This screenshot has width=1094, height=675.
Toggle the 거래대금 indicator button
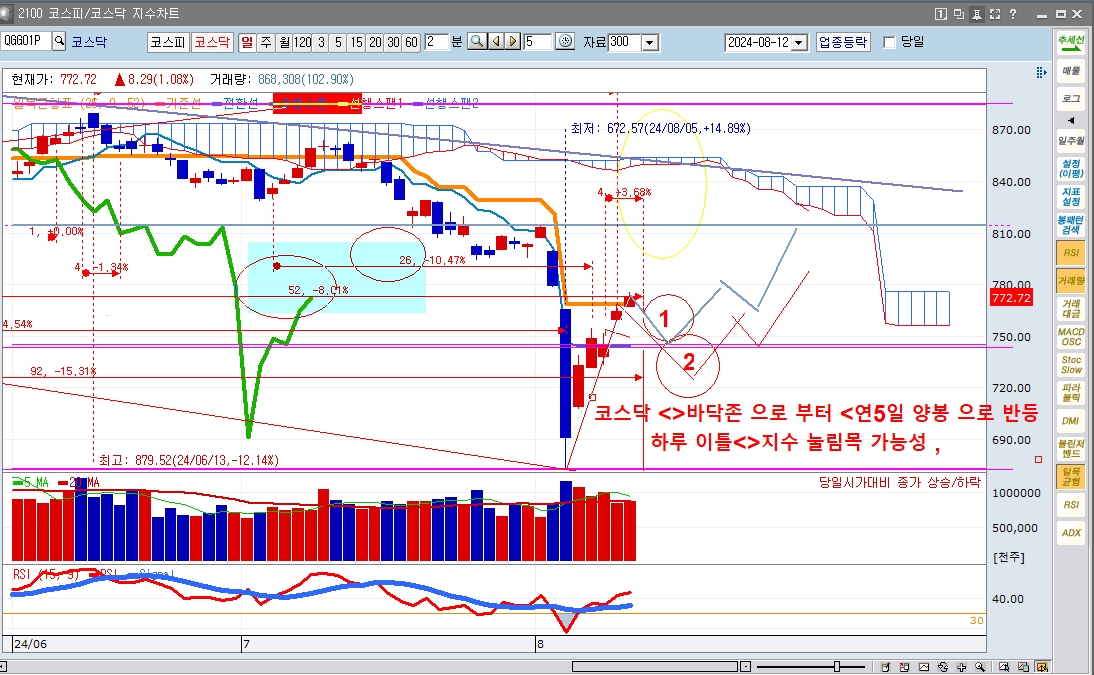(1071, 309)
